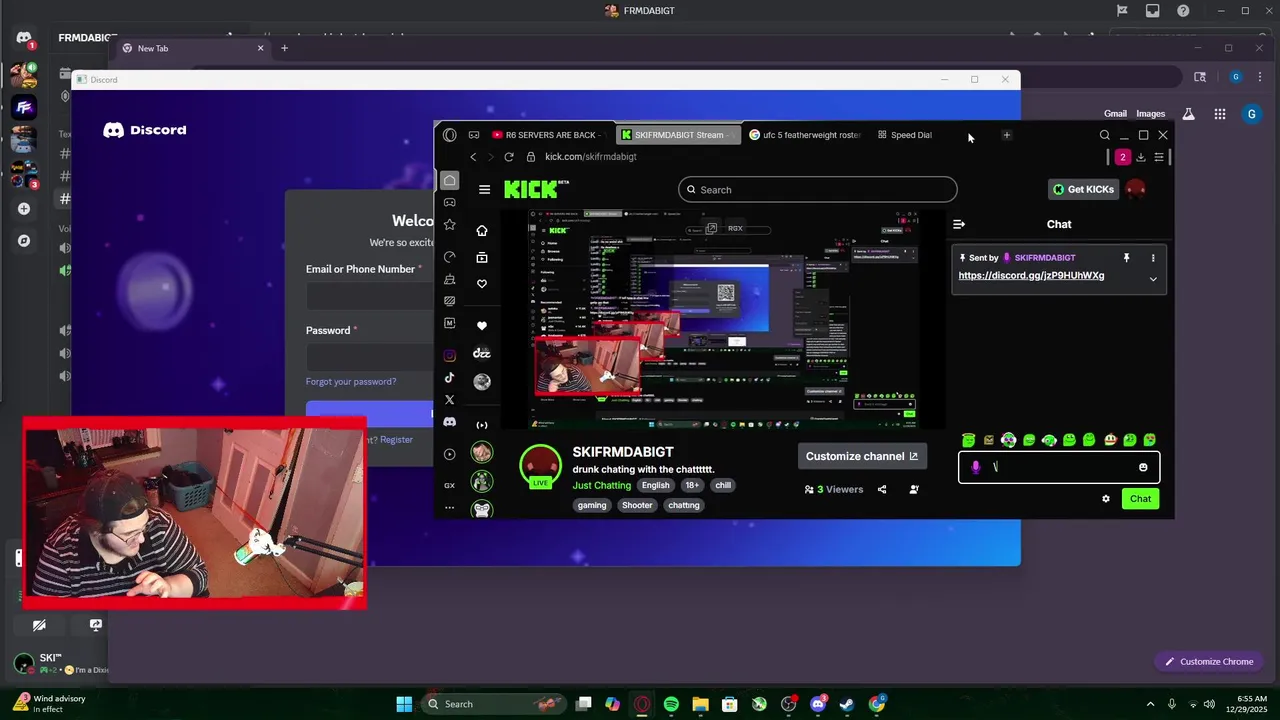Open Opera easy setup sliders icon
The width and height of the screenshot is (1280, 720).
pyautogui.click(x=1159, y=157)
